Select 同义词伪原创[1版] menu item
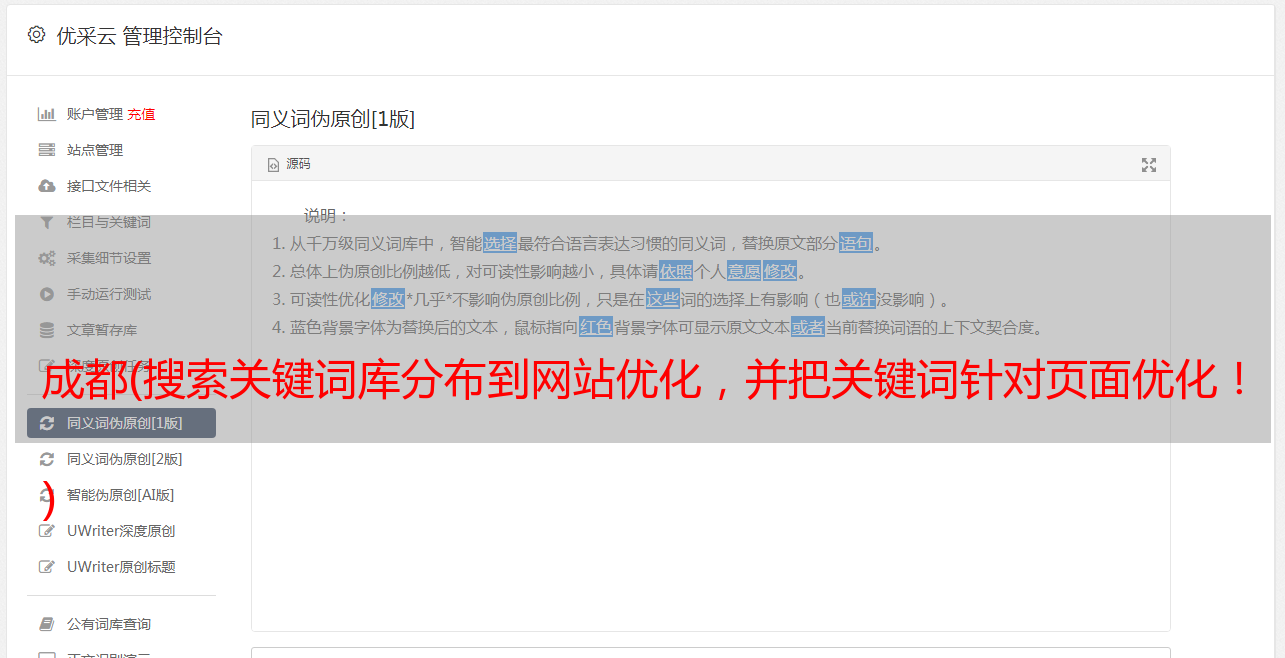 (121, 423)
